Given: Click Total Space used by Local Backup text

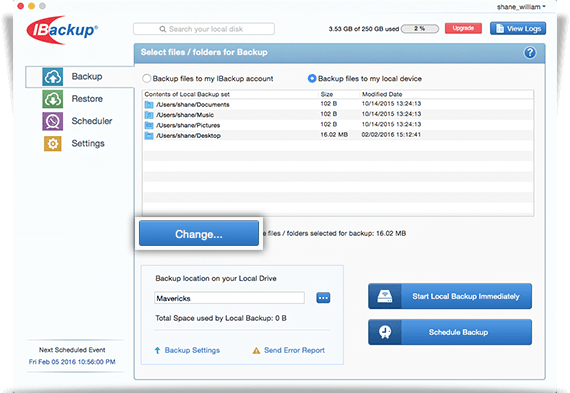Looking at the screenshot, I should (221, 318).
